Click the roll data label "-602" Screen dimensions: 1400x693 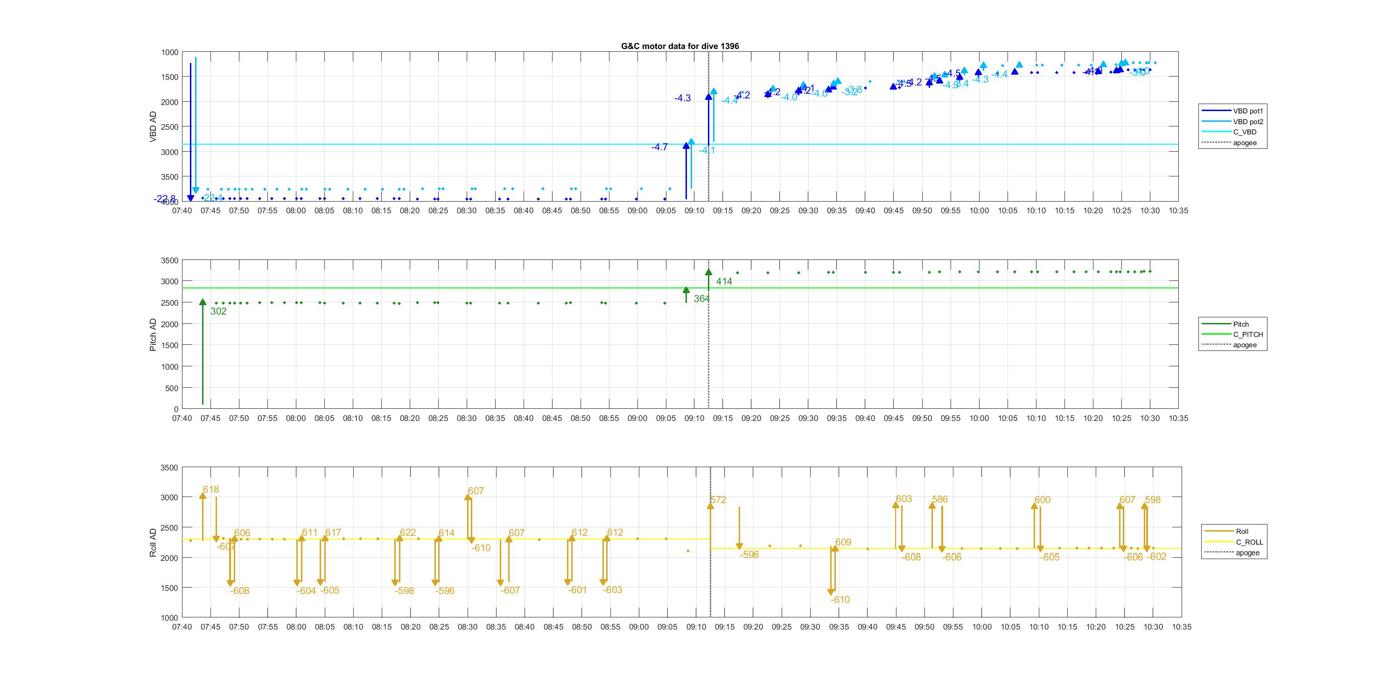(1157, 557)
